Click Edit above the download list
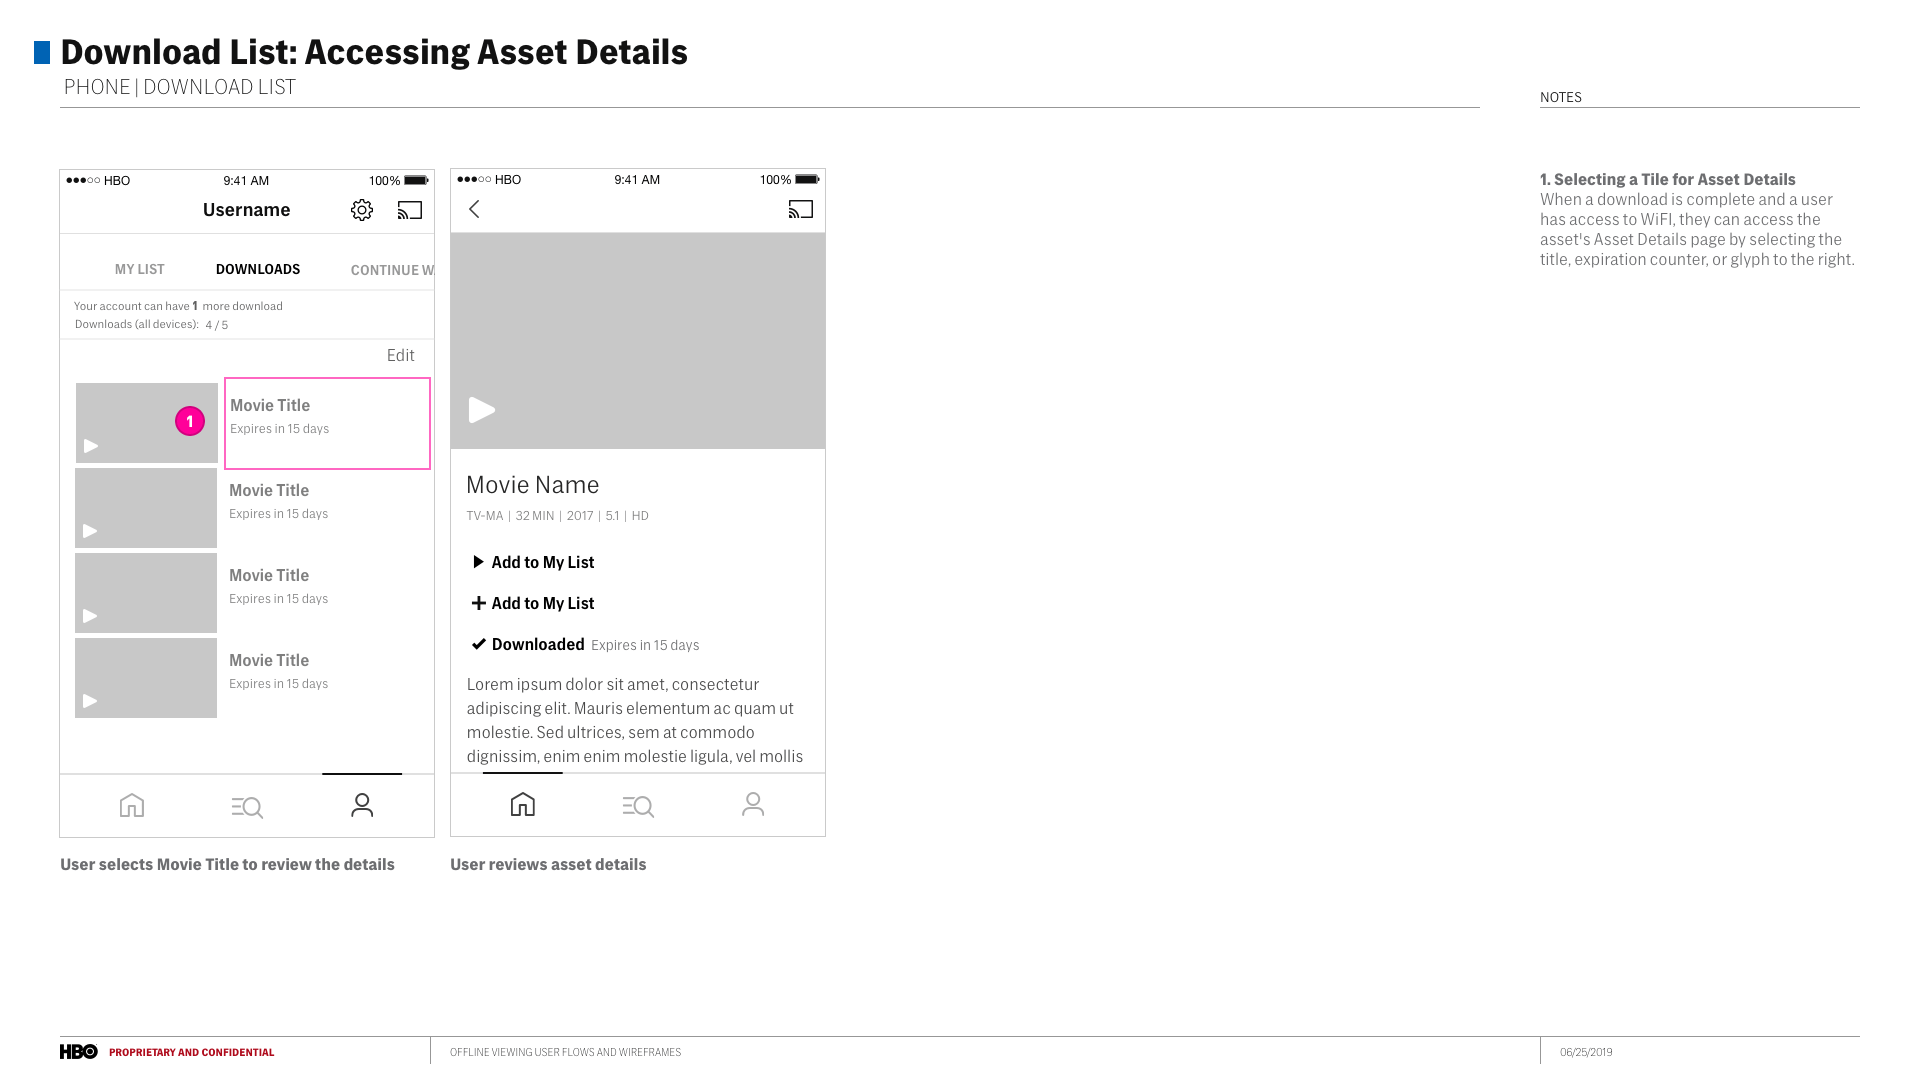The width and height of the screenshot is (1920, 1080). [401, 355]
